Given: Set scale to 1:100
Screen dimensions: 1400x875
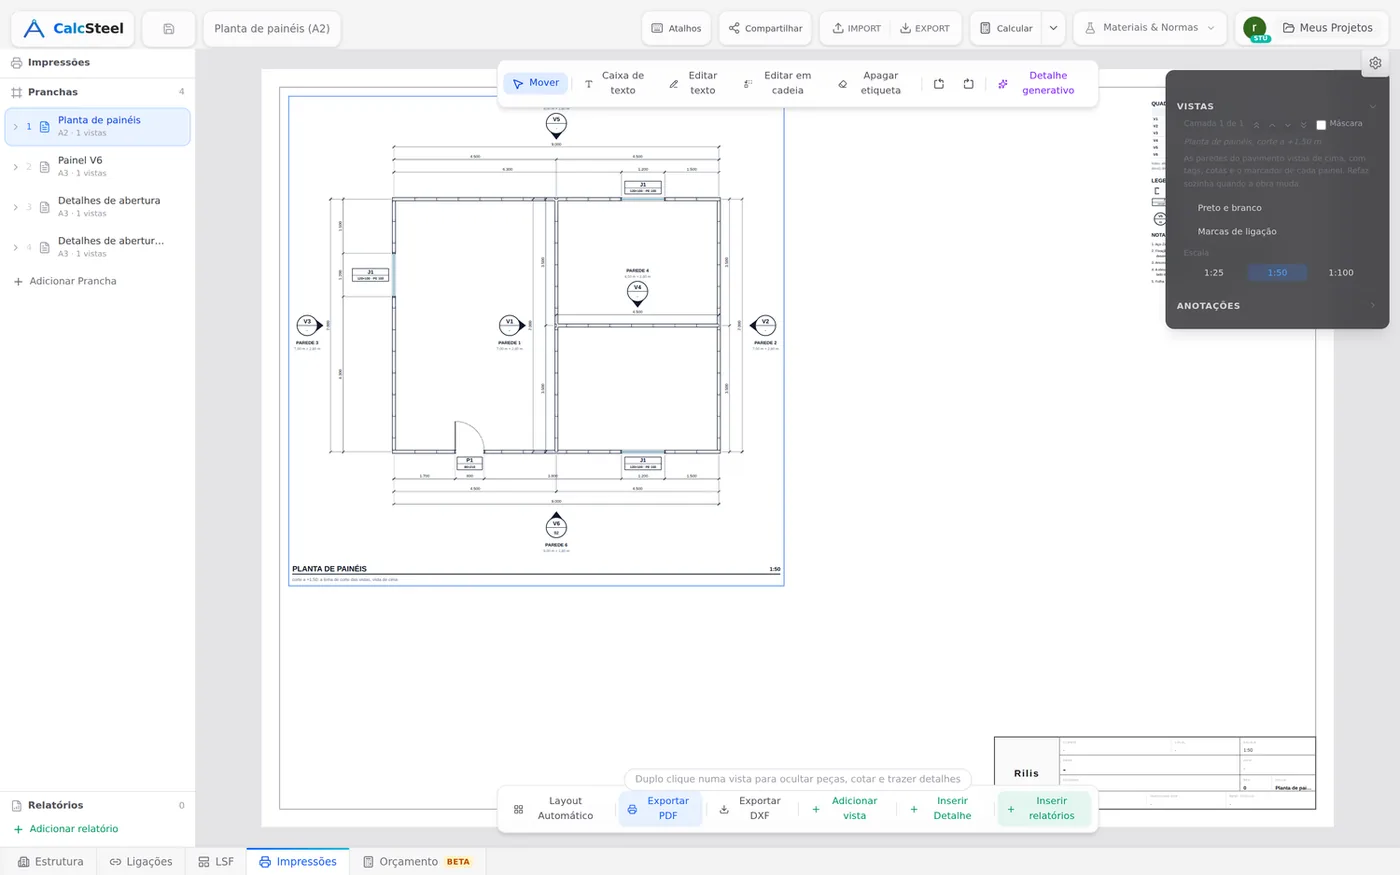Looking at the screenshot, I should 1340,273.
